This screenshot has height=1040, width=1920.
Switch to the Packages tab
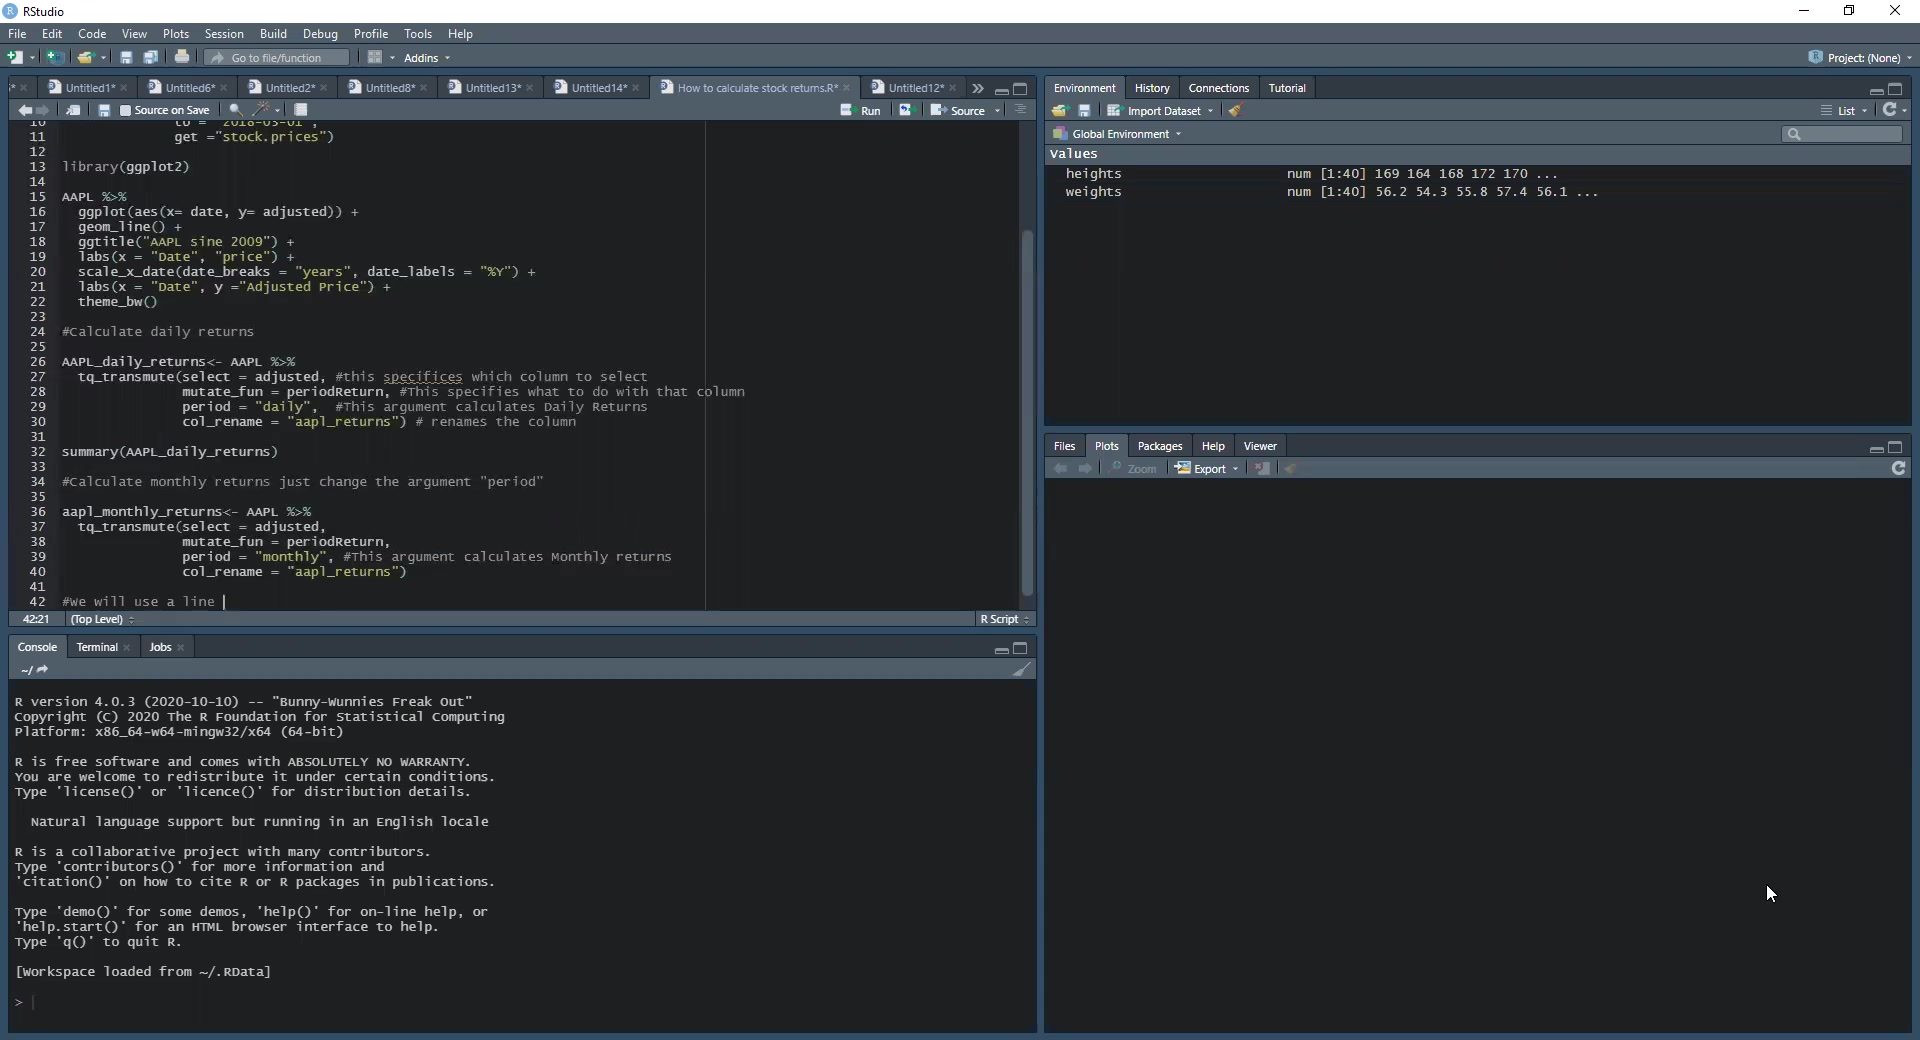(x=1160, y=446)
